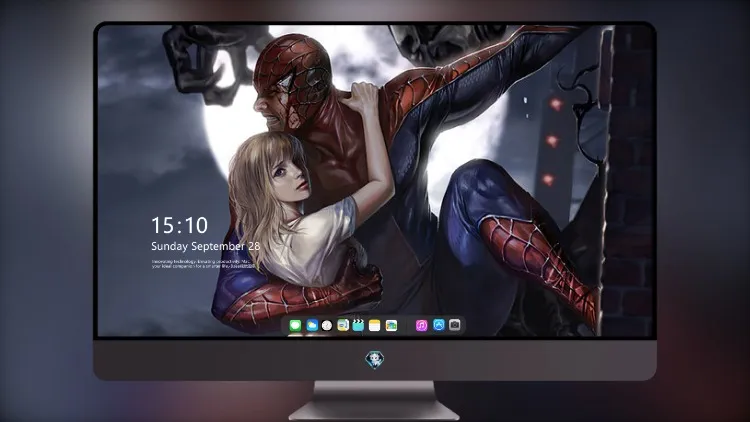The height and width of the screenshot is (422, 750).
Task: Click the small tagline text under the date
Action: coord(203,264)
